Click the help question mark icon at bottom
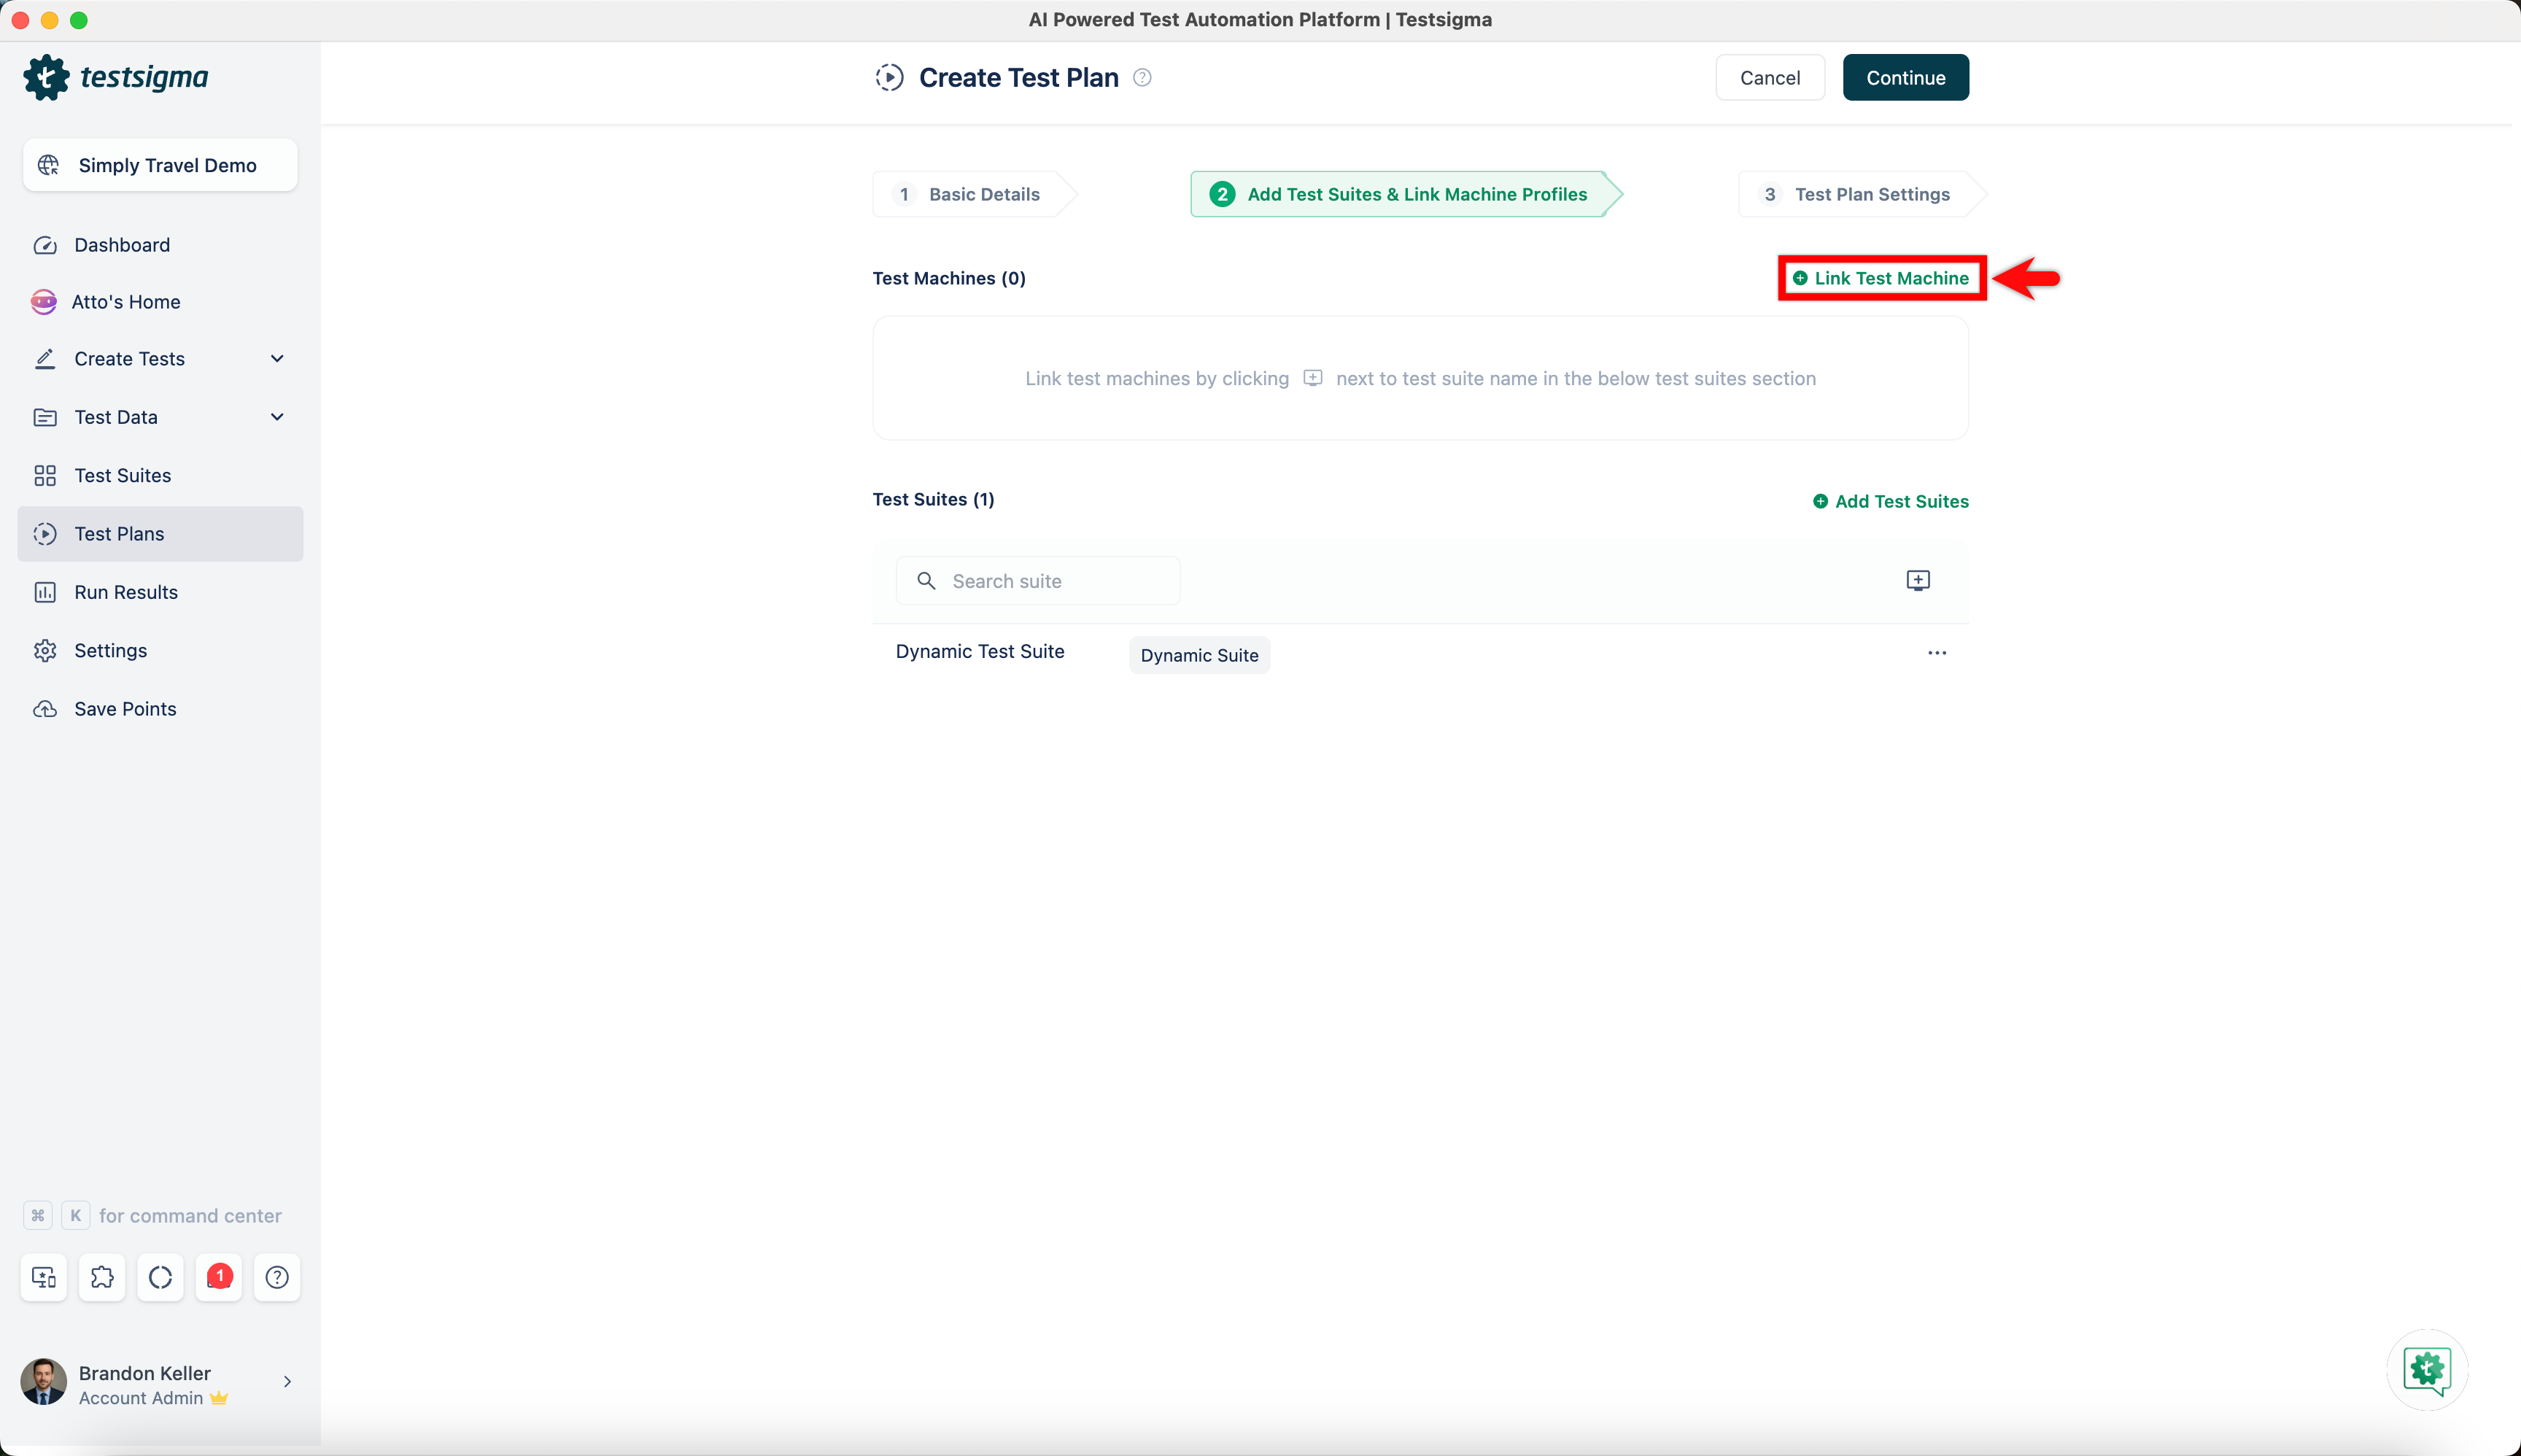2521x1456 pixels. 276,1277
